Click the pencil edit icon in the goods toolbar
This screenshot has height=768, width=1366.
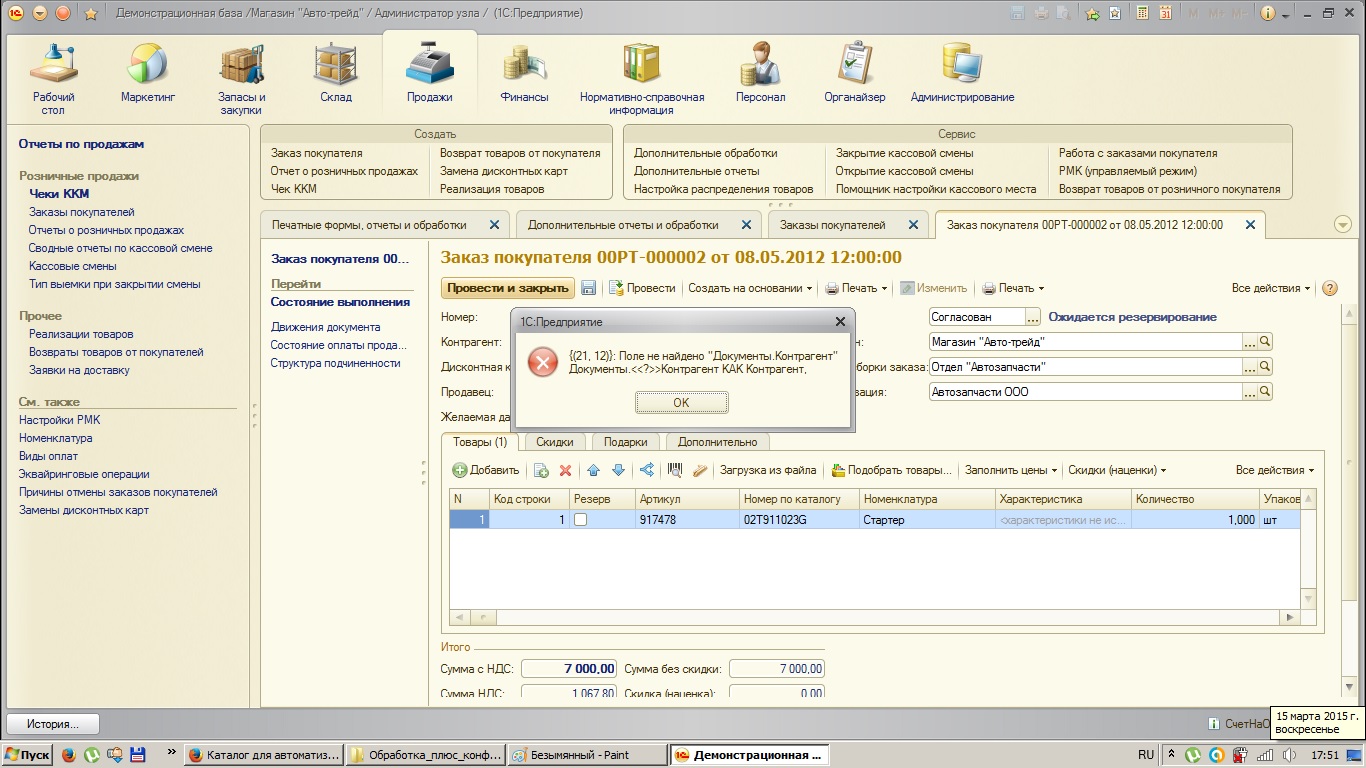coord(700,470)
